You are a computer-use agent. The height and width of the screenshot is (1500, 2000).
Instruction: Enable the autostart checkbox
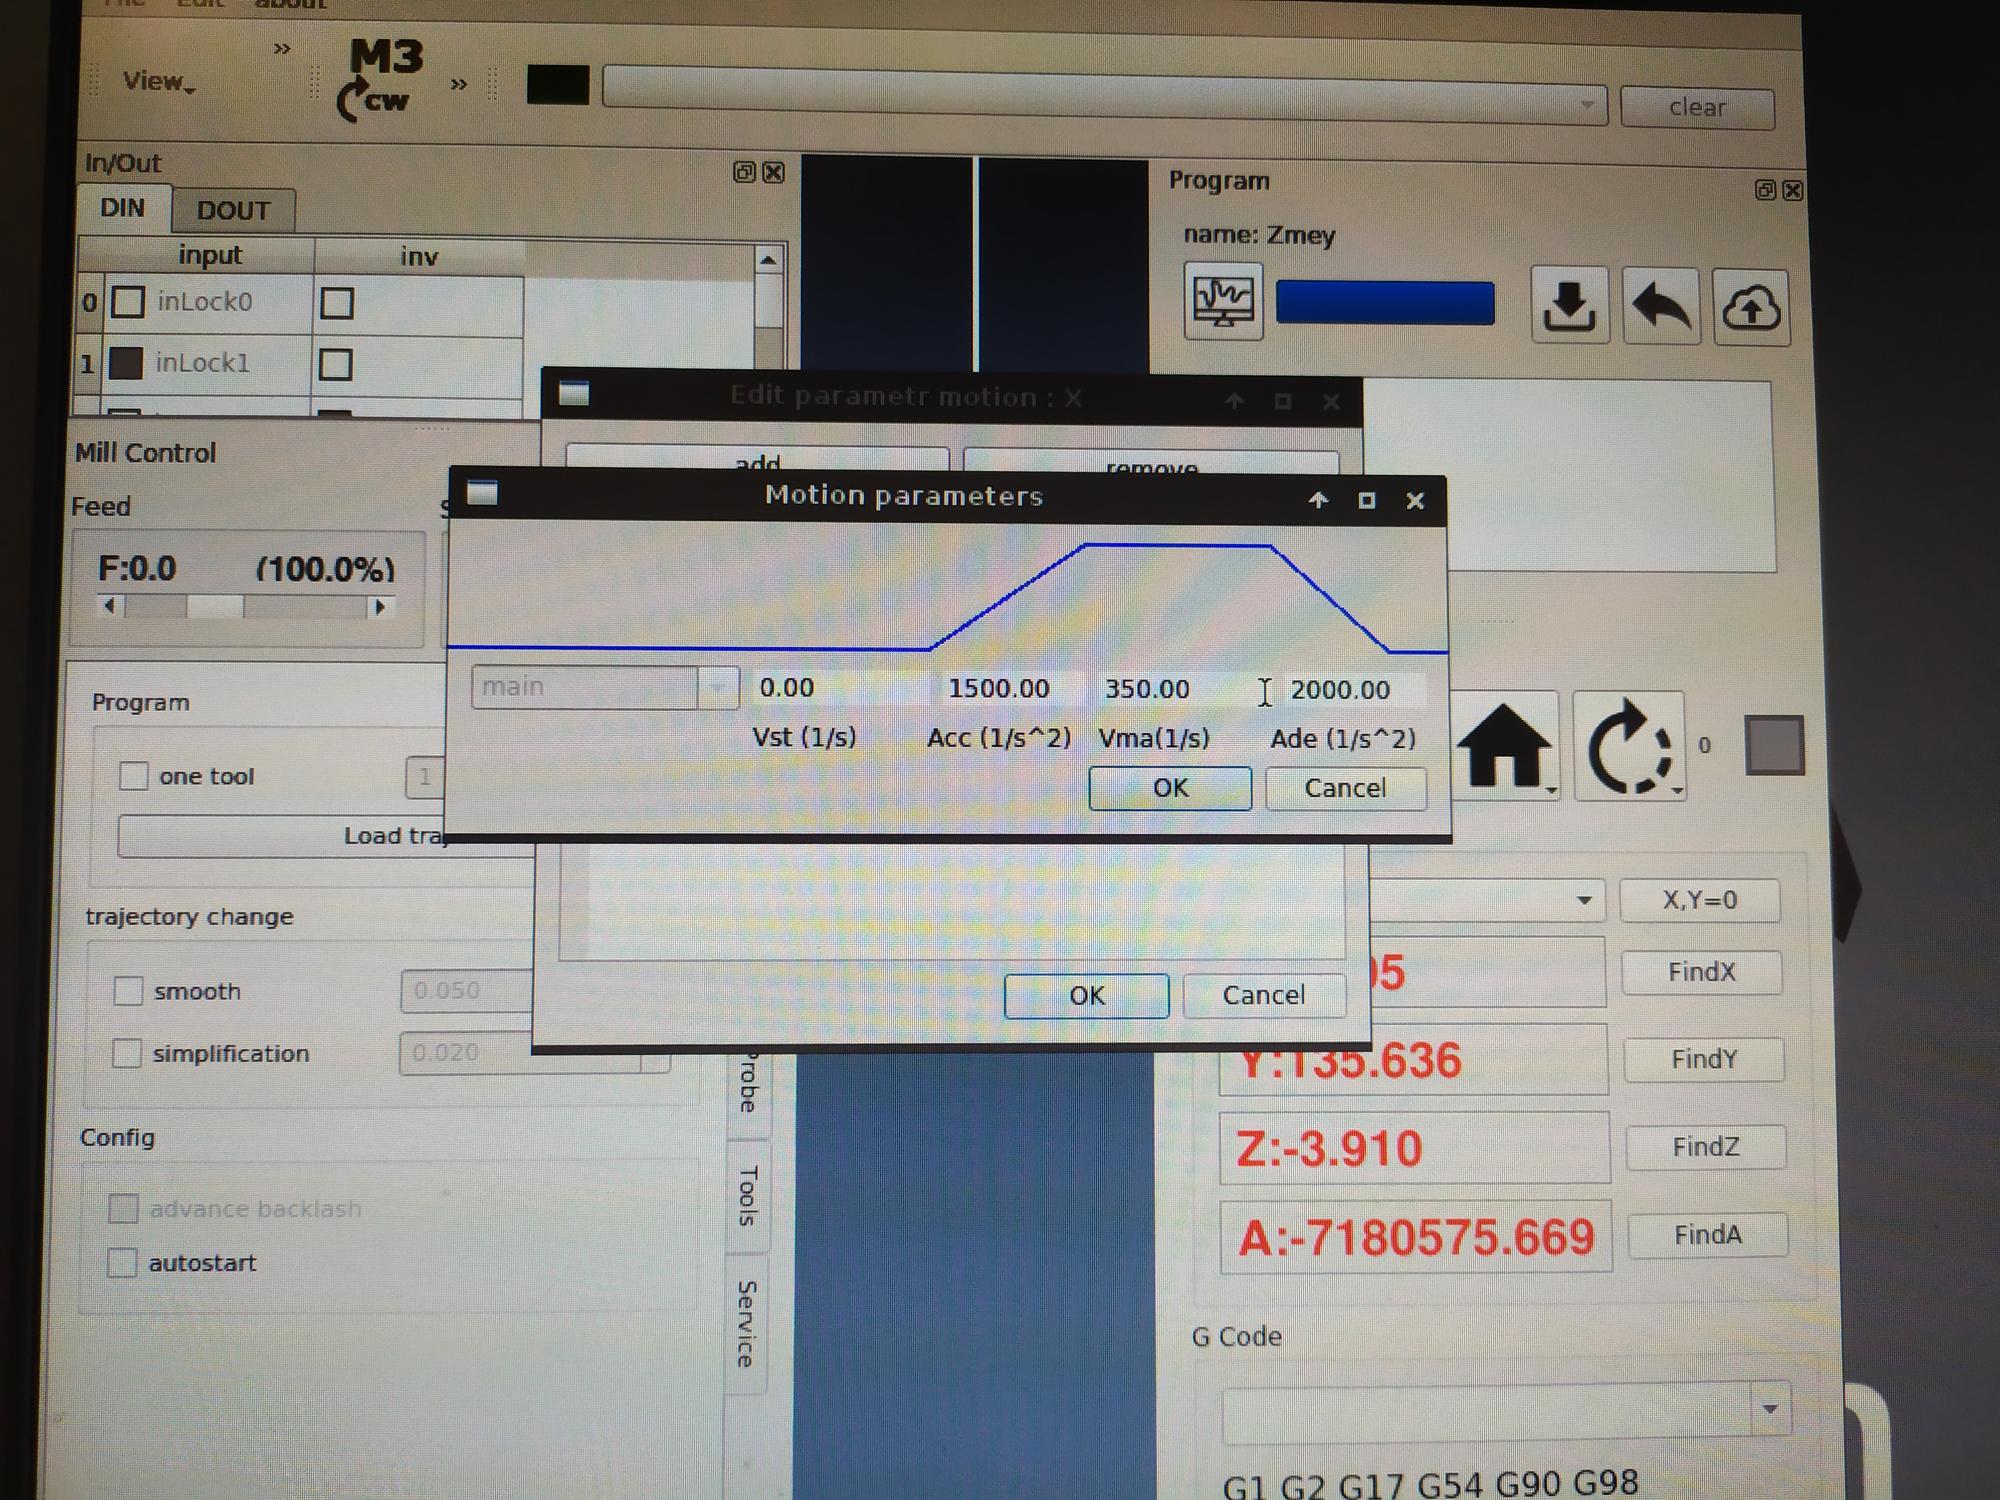click(x=122, y=1263)
